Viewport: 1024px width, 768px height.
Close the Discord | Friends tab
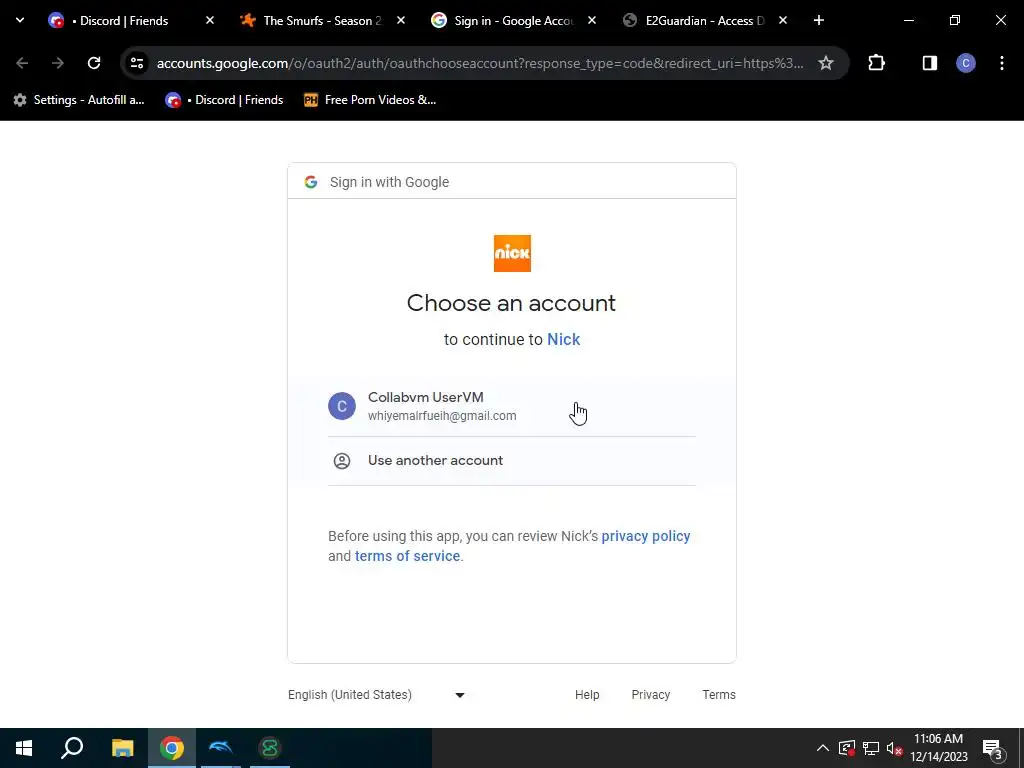pyautogui.click(x=210, y=20)
